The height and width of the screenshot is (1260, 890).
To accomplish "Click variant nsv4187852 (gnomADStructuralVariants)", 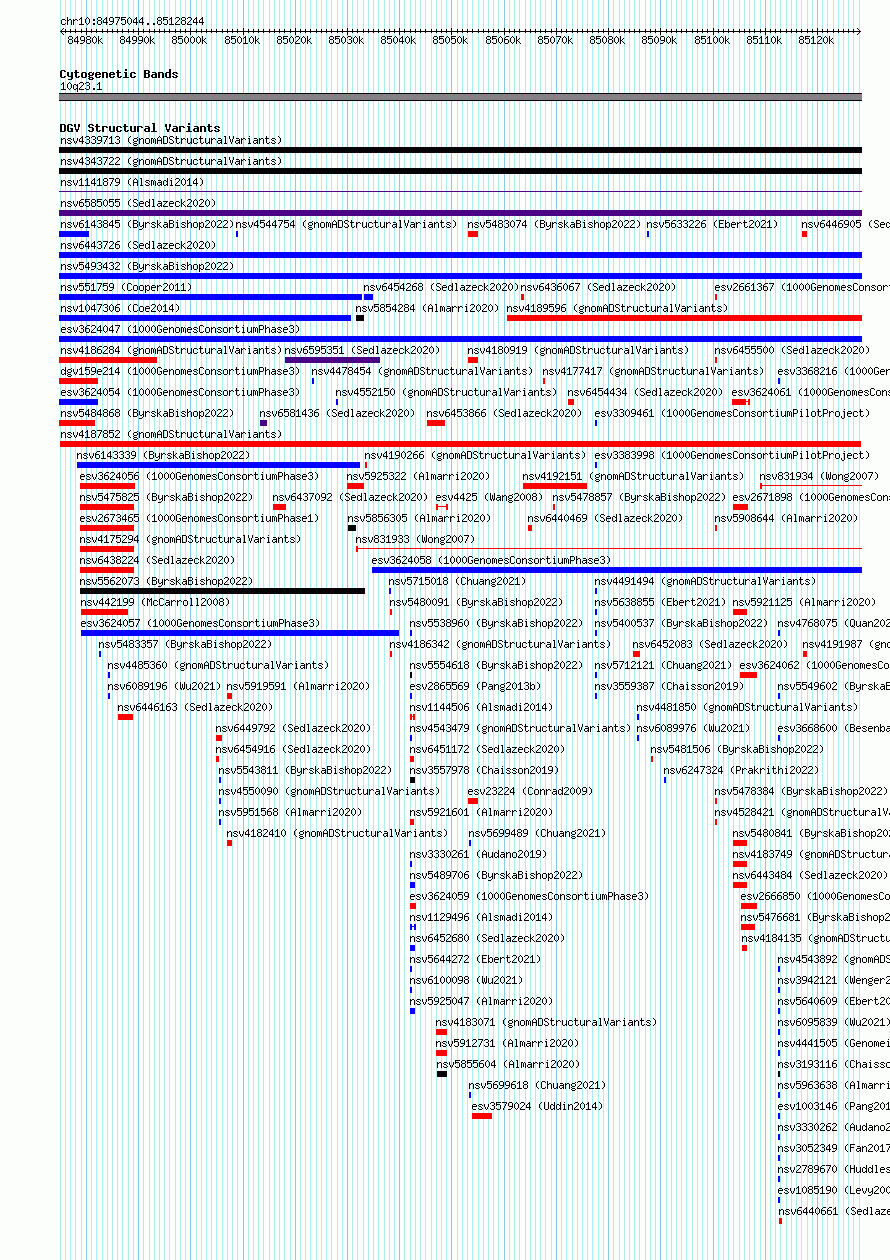I will coord(171,434).
